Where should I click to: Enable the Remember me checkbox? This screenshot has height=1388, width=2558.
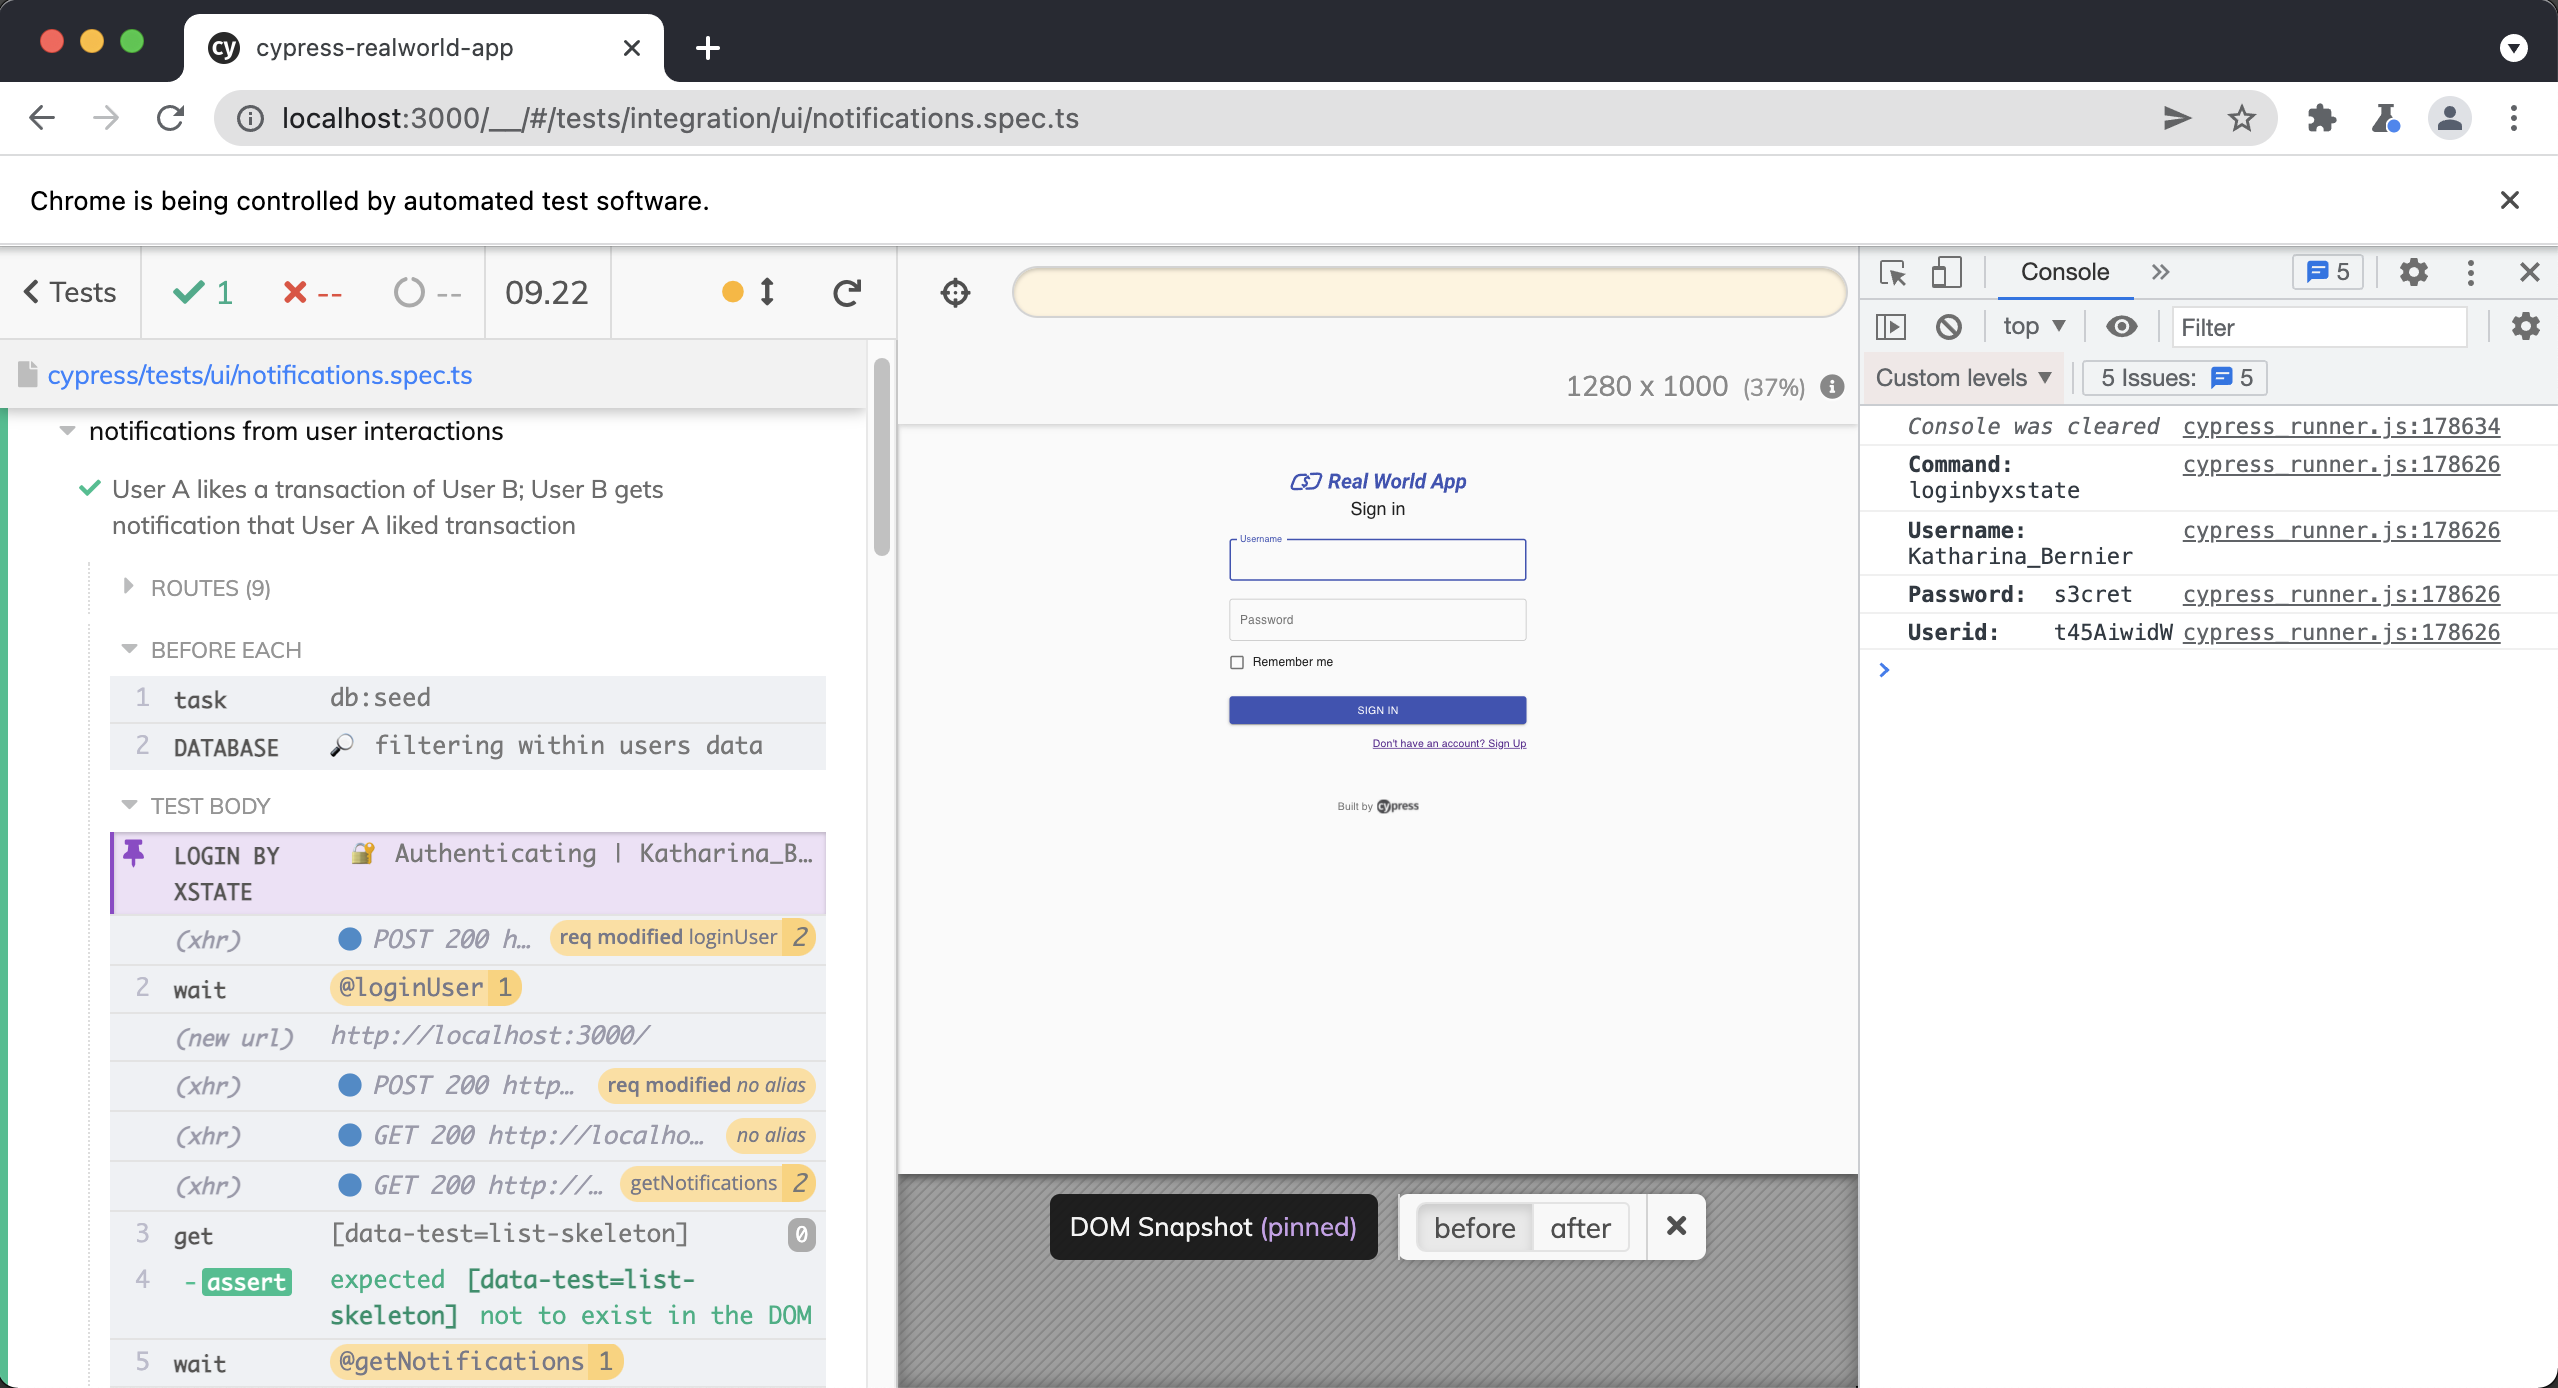(x=1236, y=661)
